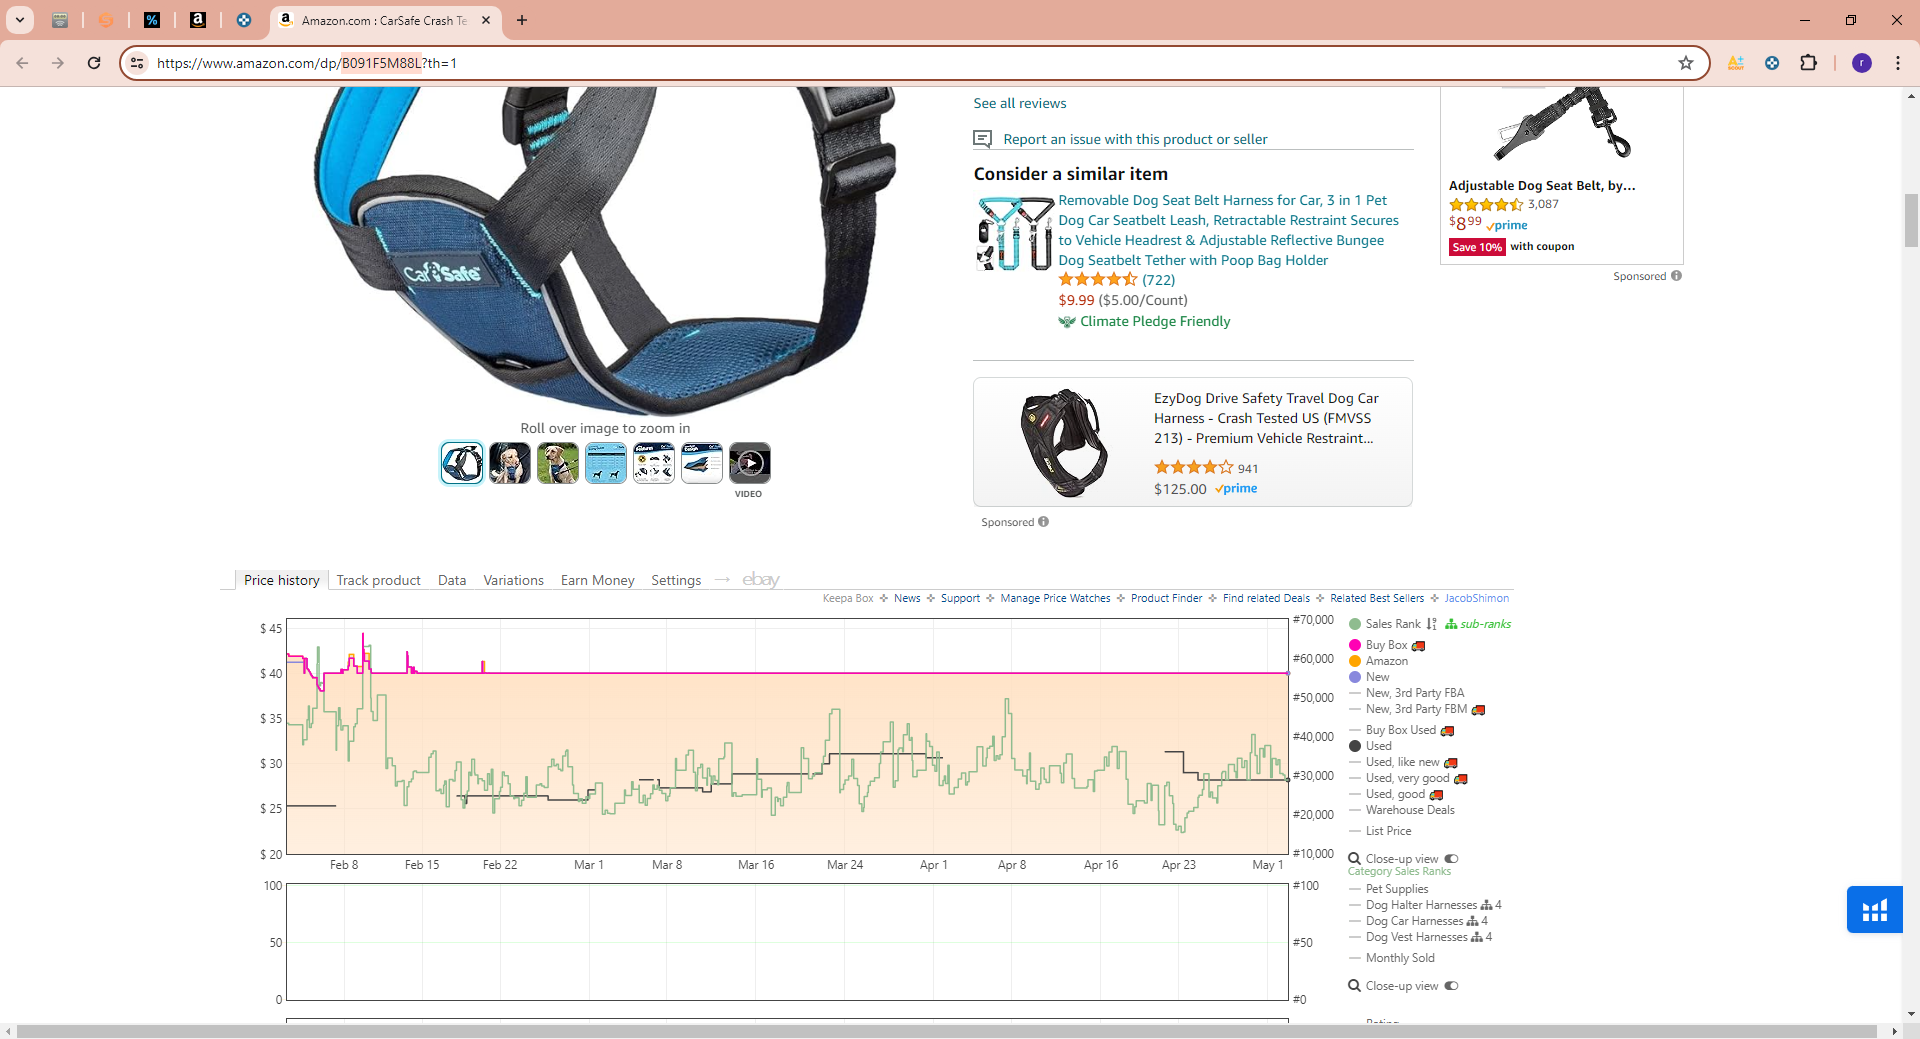Switch to the pinned orange swirl tab

click(x=106, y=20)
